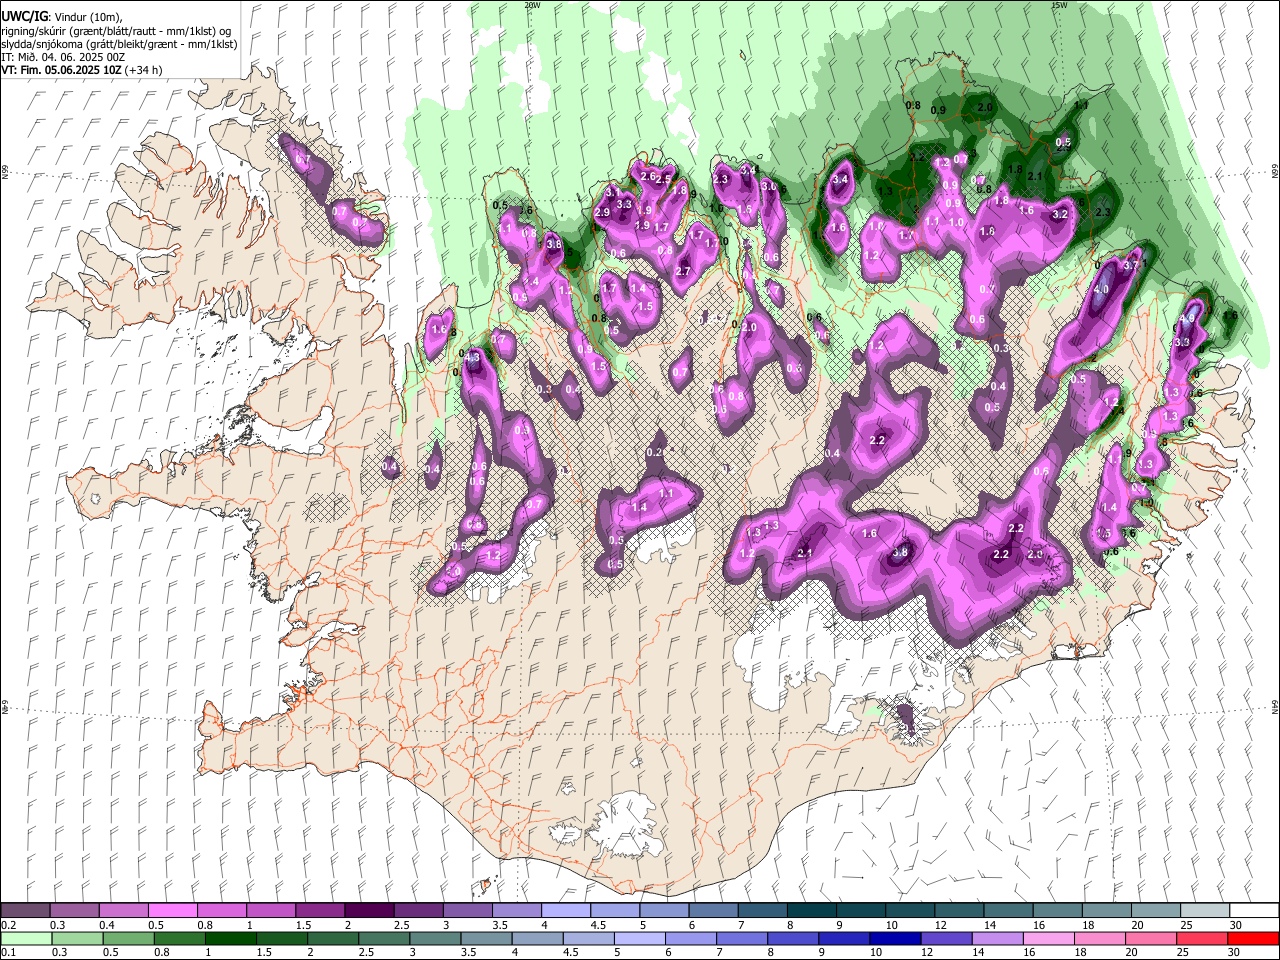Click the '(+34 h)' forecast offset text
Viewport: 1280px width, 960px height.
pyautogui.click(x=144, y=70)
